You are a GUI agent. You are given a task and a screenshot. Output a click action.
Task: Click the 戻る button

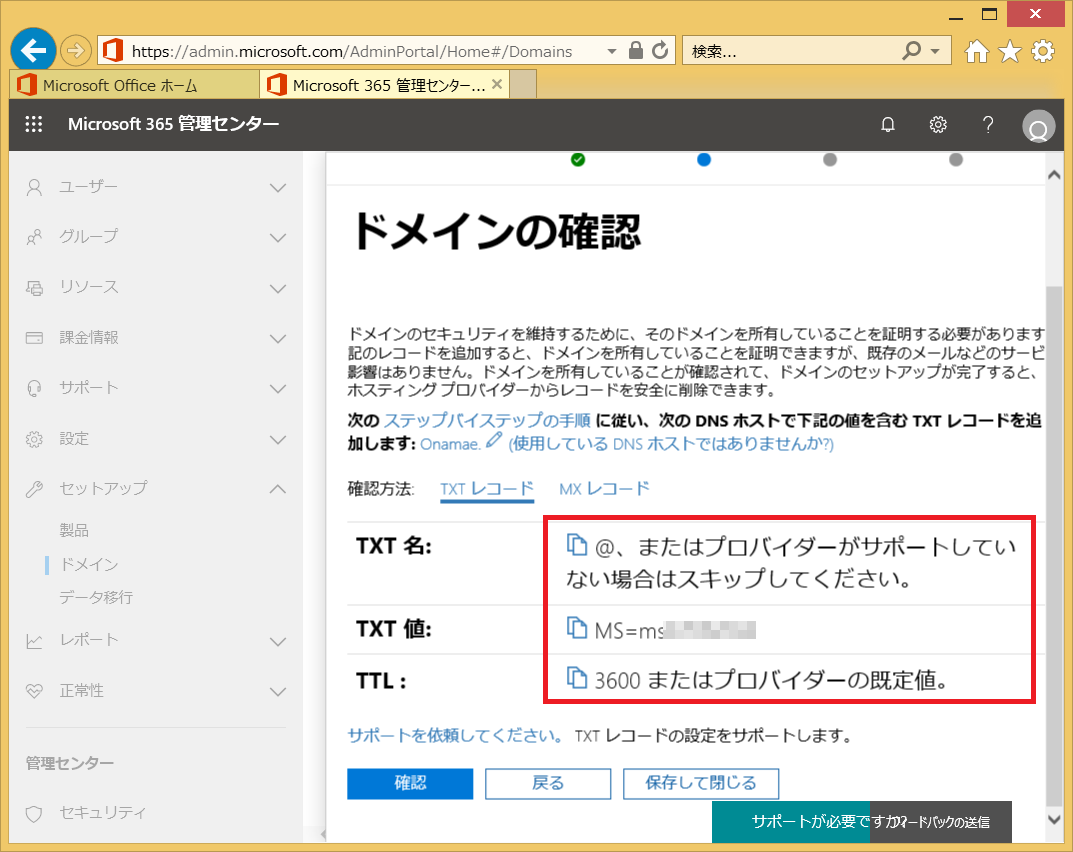click(547, 783)
